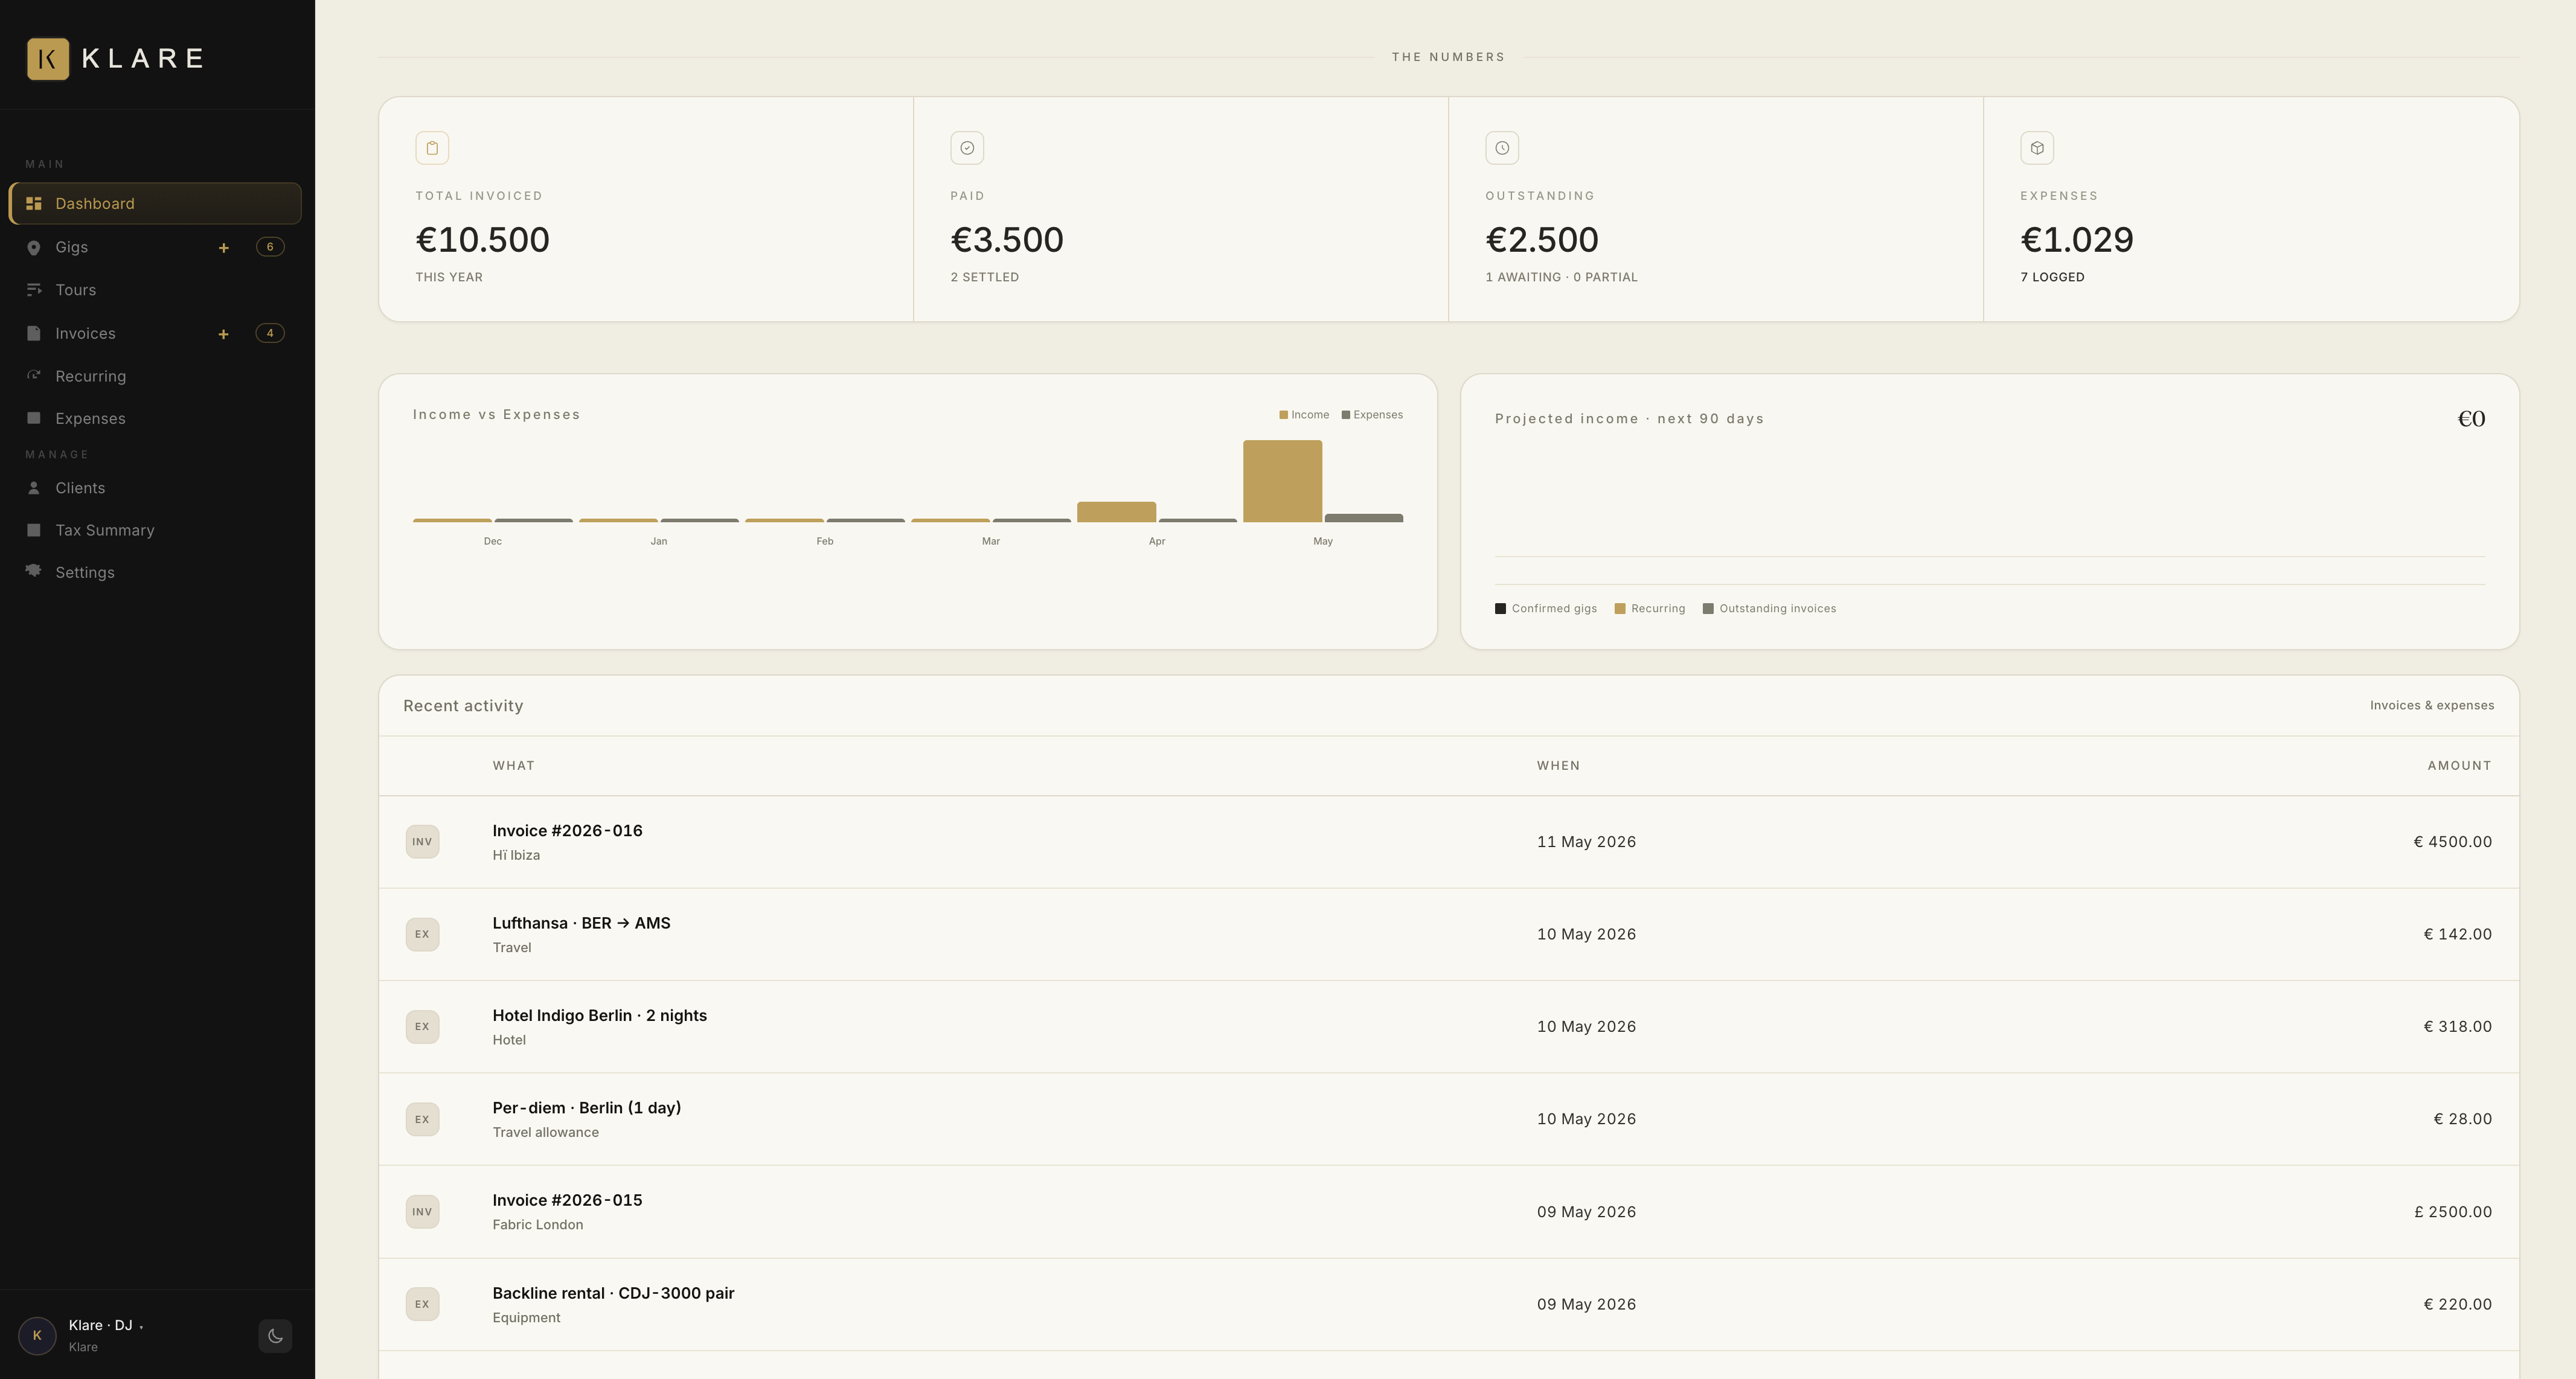Click the Tours list icon
Viewport: 2576px width, 1379px height.
34,290
